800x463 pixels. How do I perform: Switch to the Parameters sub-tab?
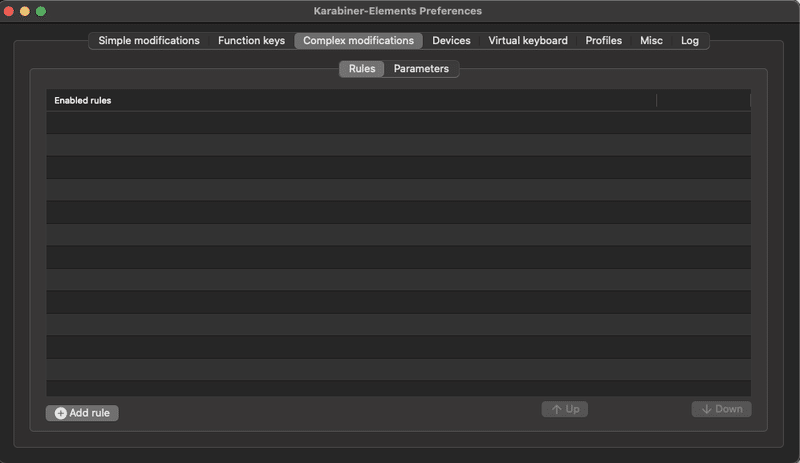click(x=421, y=69)
